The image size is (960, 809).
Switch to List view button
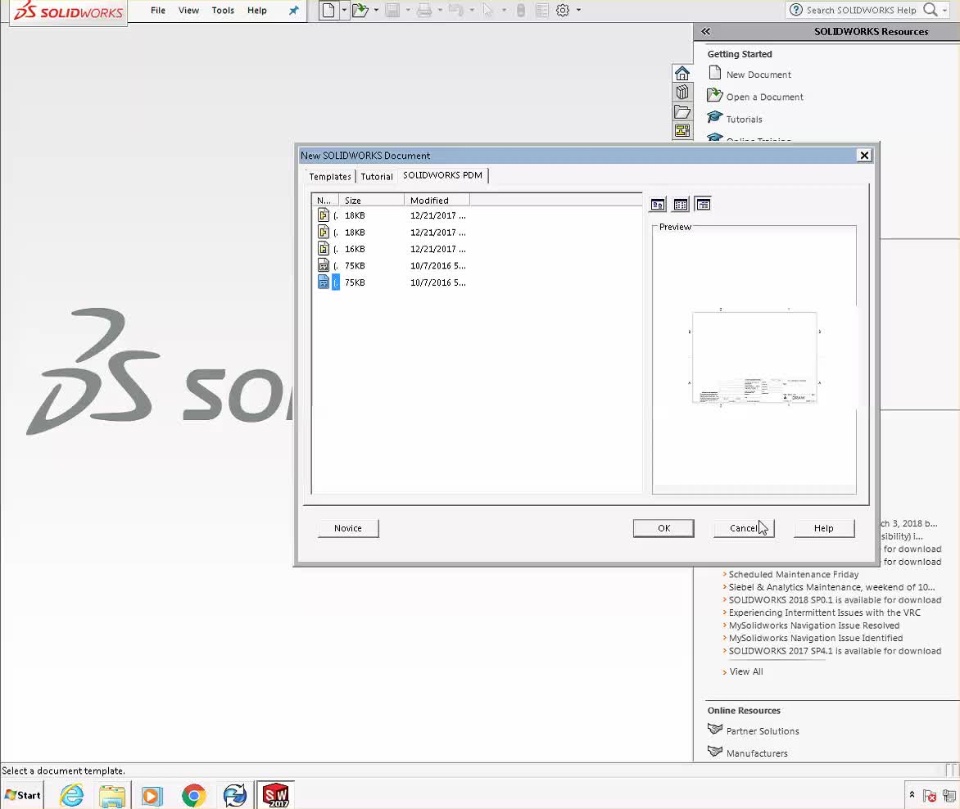680,205
